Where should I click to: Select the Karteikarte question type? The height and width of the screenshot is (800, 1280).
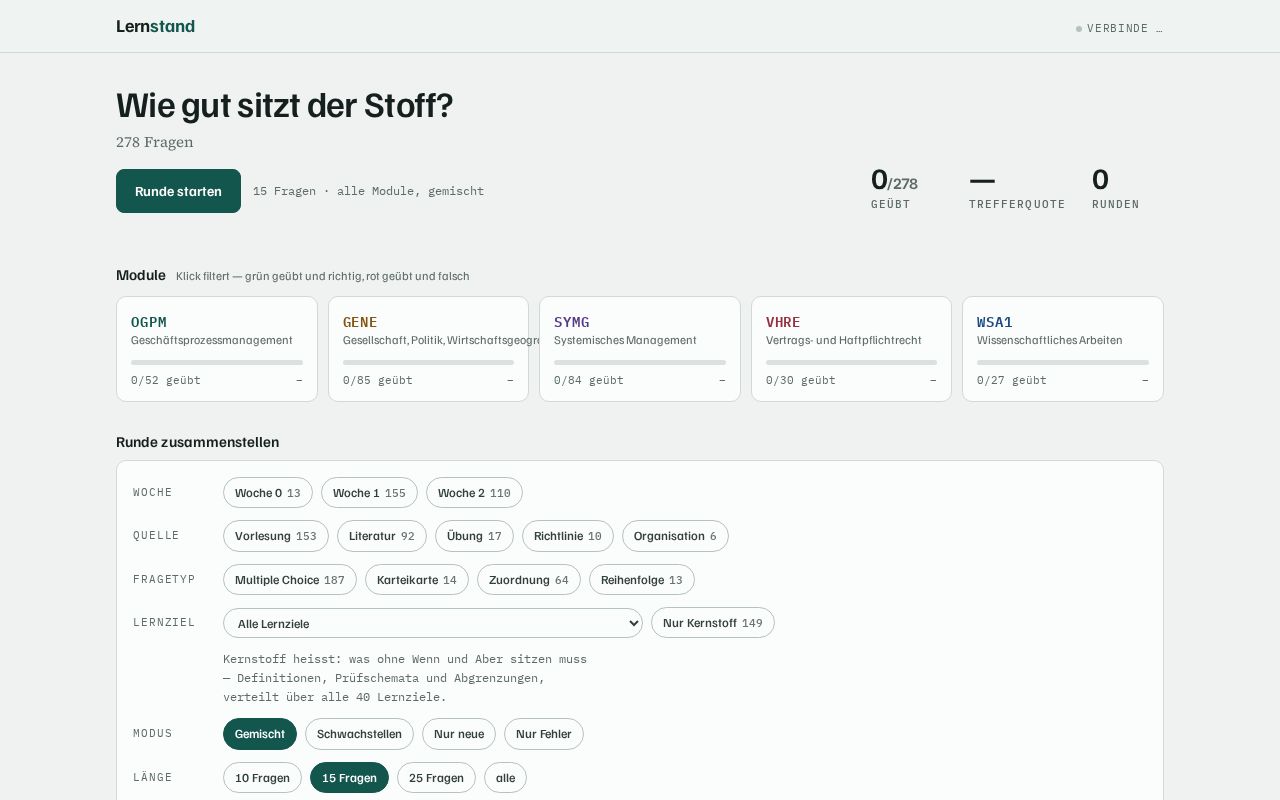pos(417,580)
